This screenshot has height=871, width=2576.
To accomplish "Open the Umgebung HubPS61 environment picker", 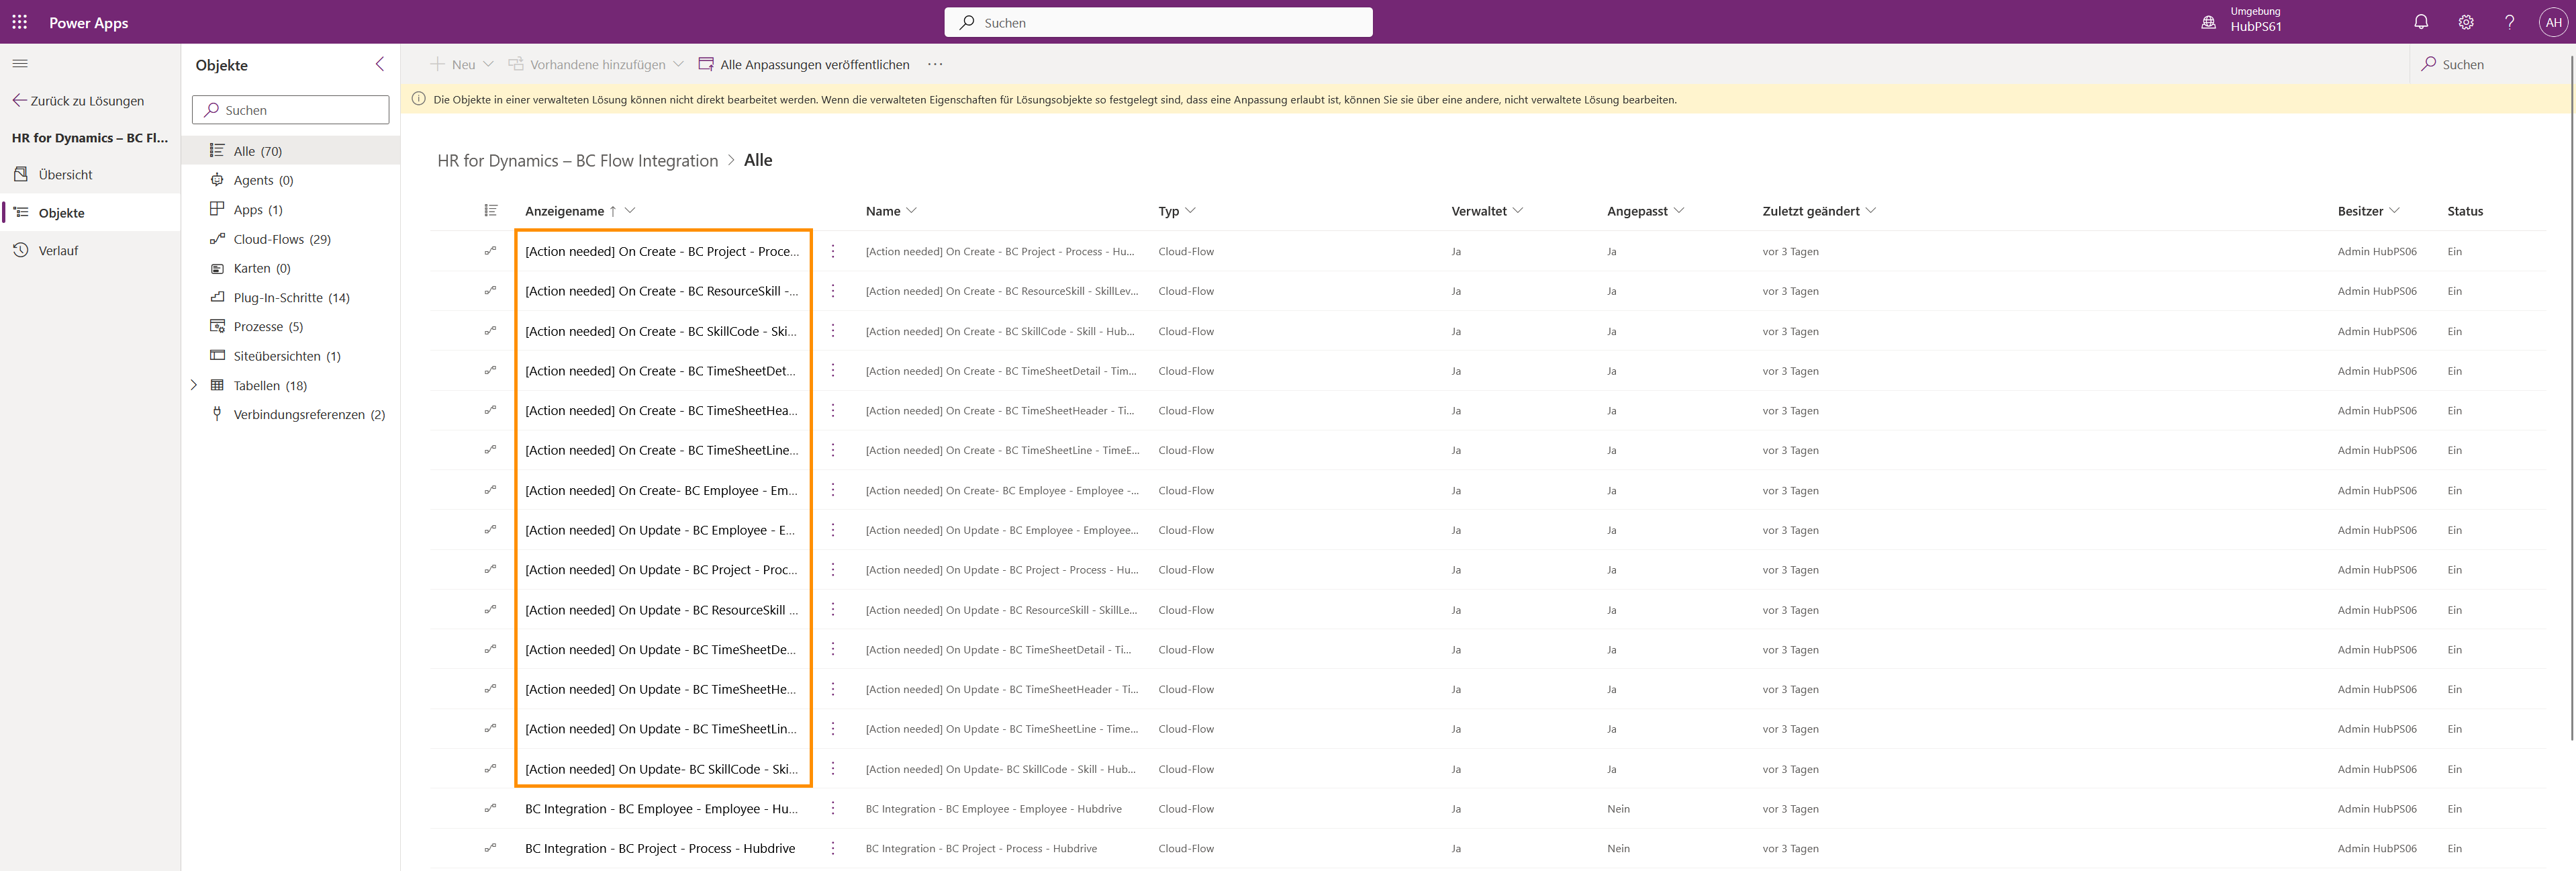I will [2243, 21].
